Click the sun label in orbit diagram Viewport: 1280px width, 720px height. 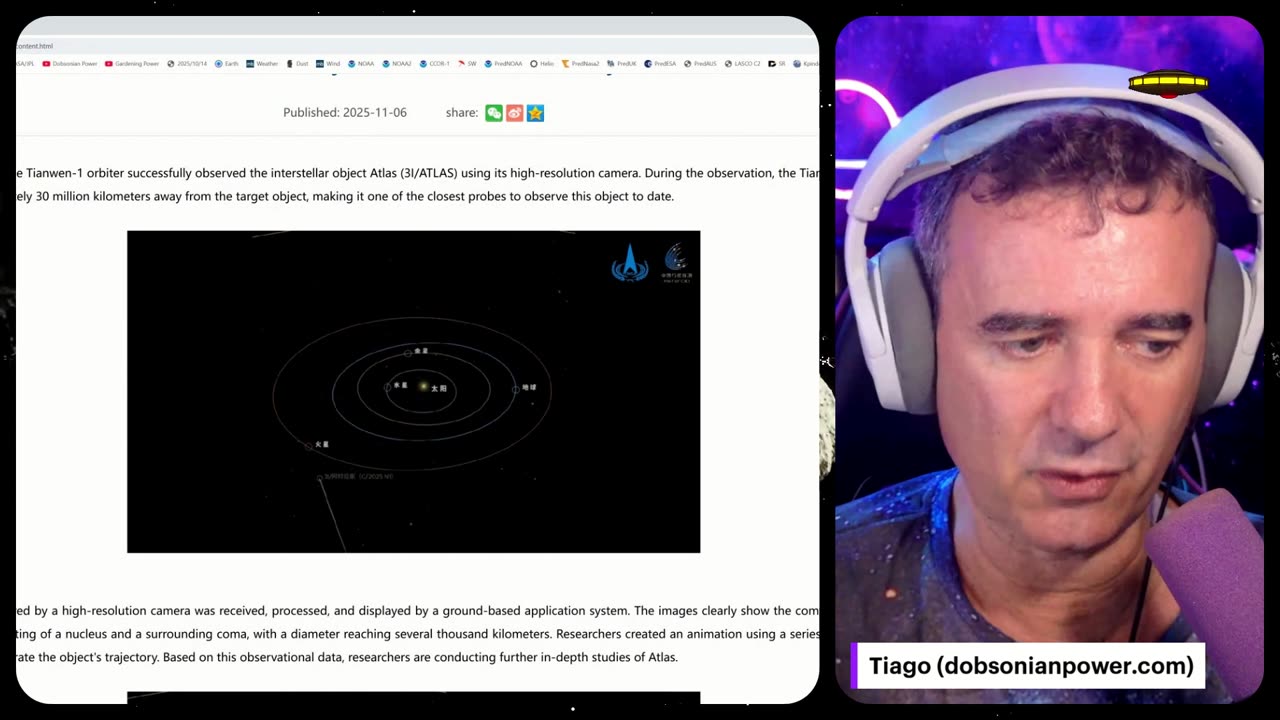(438, 388)
